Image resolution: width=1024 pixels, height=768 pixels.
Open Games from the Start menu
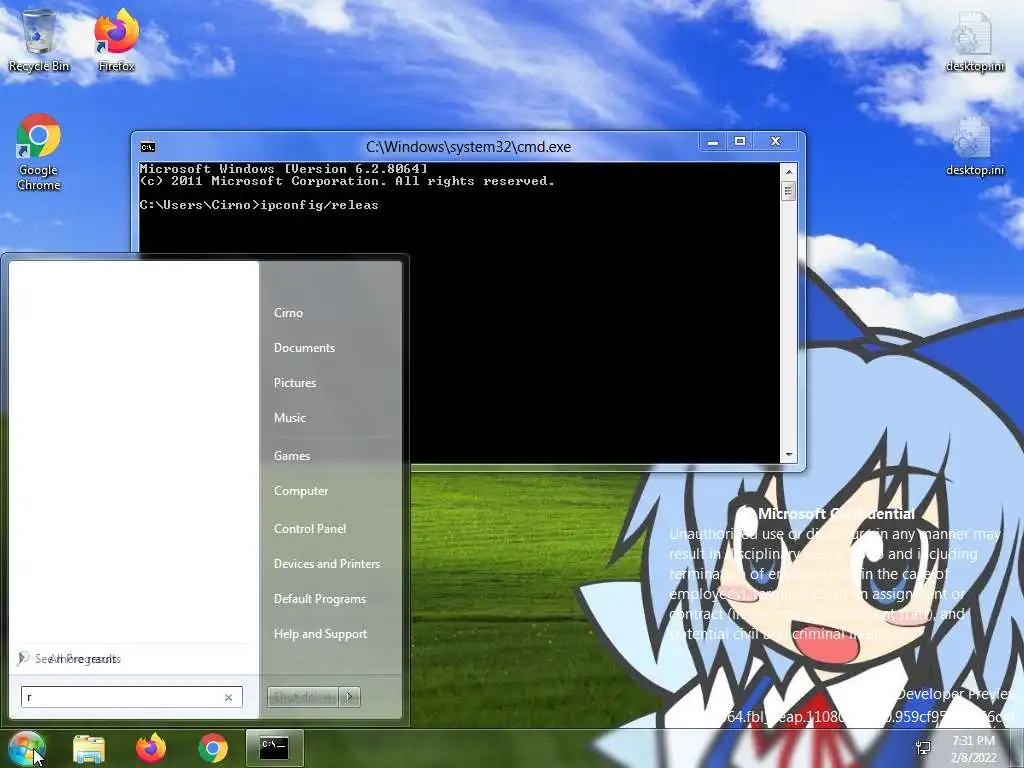292,456
